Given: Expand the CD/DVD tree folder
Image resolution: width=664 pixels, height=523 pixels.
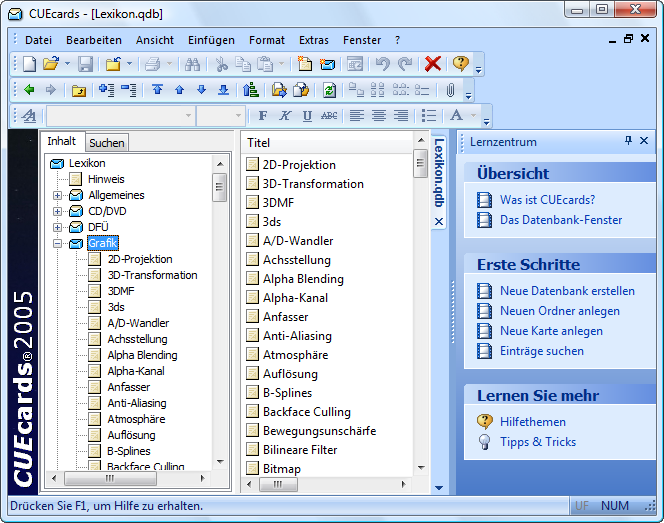Looking at the screenshot, I should 58,211.
